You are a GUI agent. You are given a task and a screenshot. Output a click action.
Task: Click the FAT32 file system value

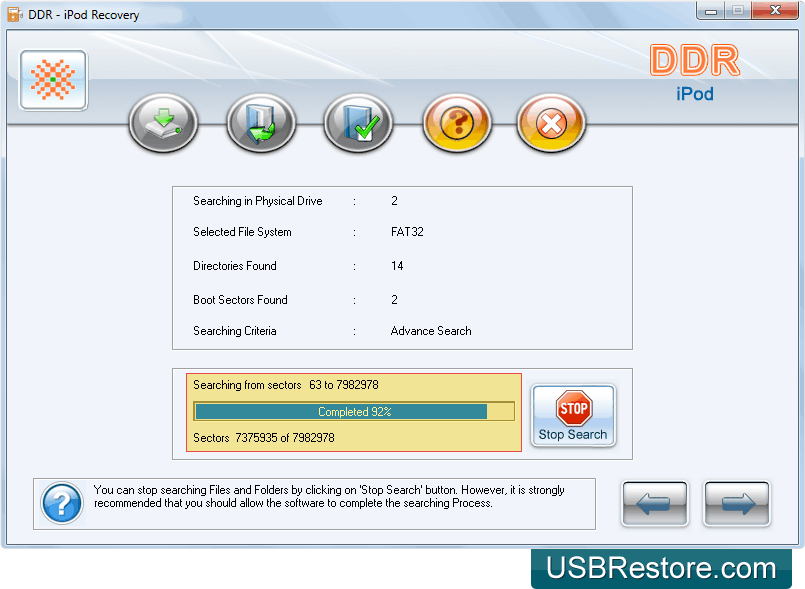click(407, 232)
